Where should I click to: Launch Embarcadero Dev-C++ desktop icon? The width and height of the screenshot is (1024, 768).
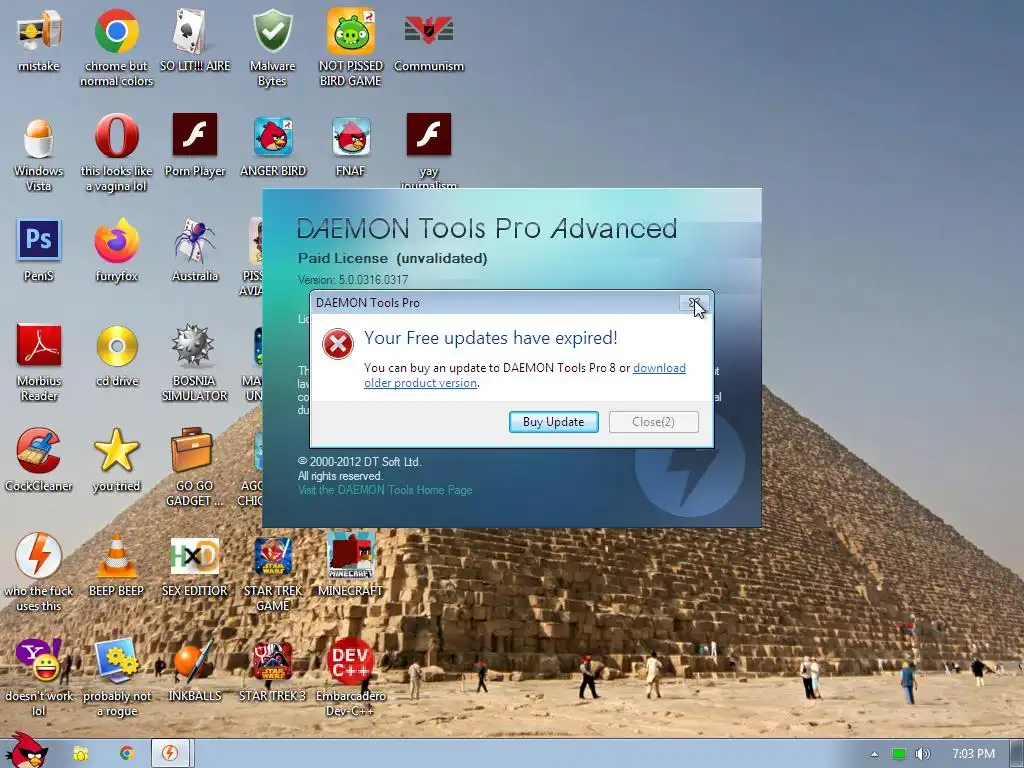click(x=351, y=661)
